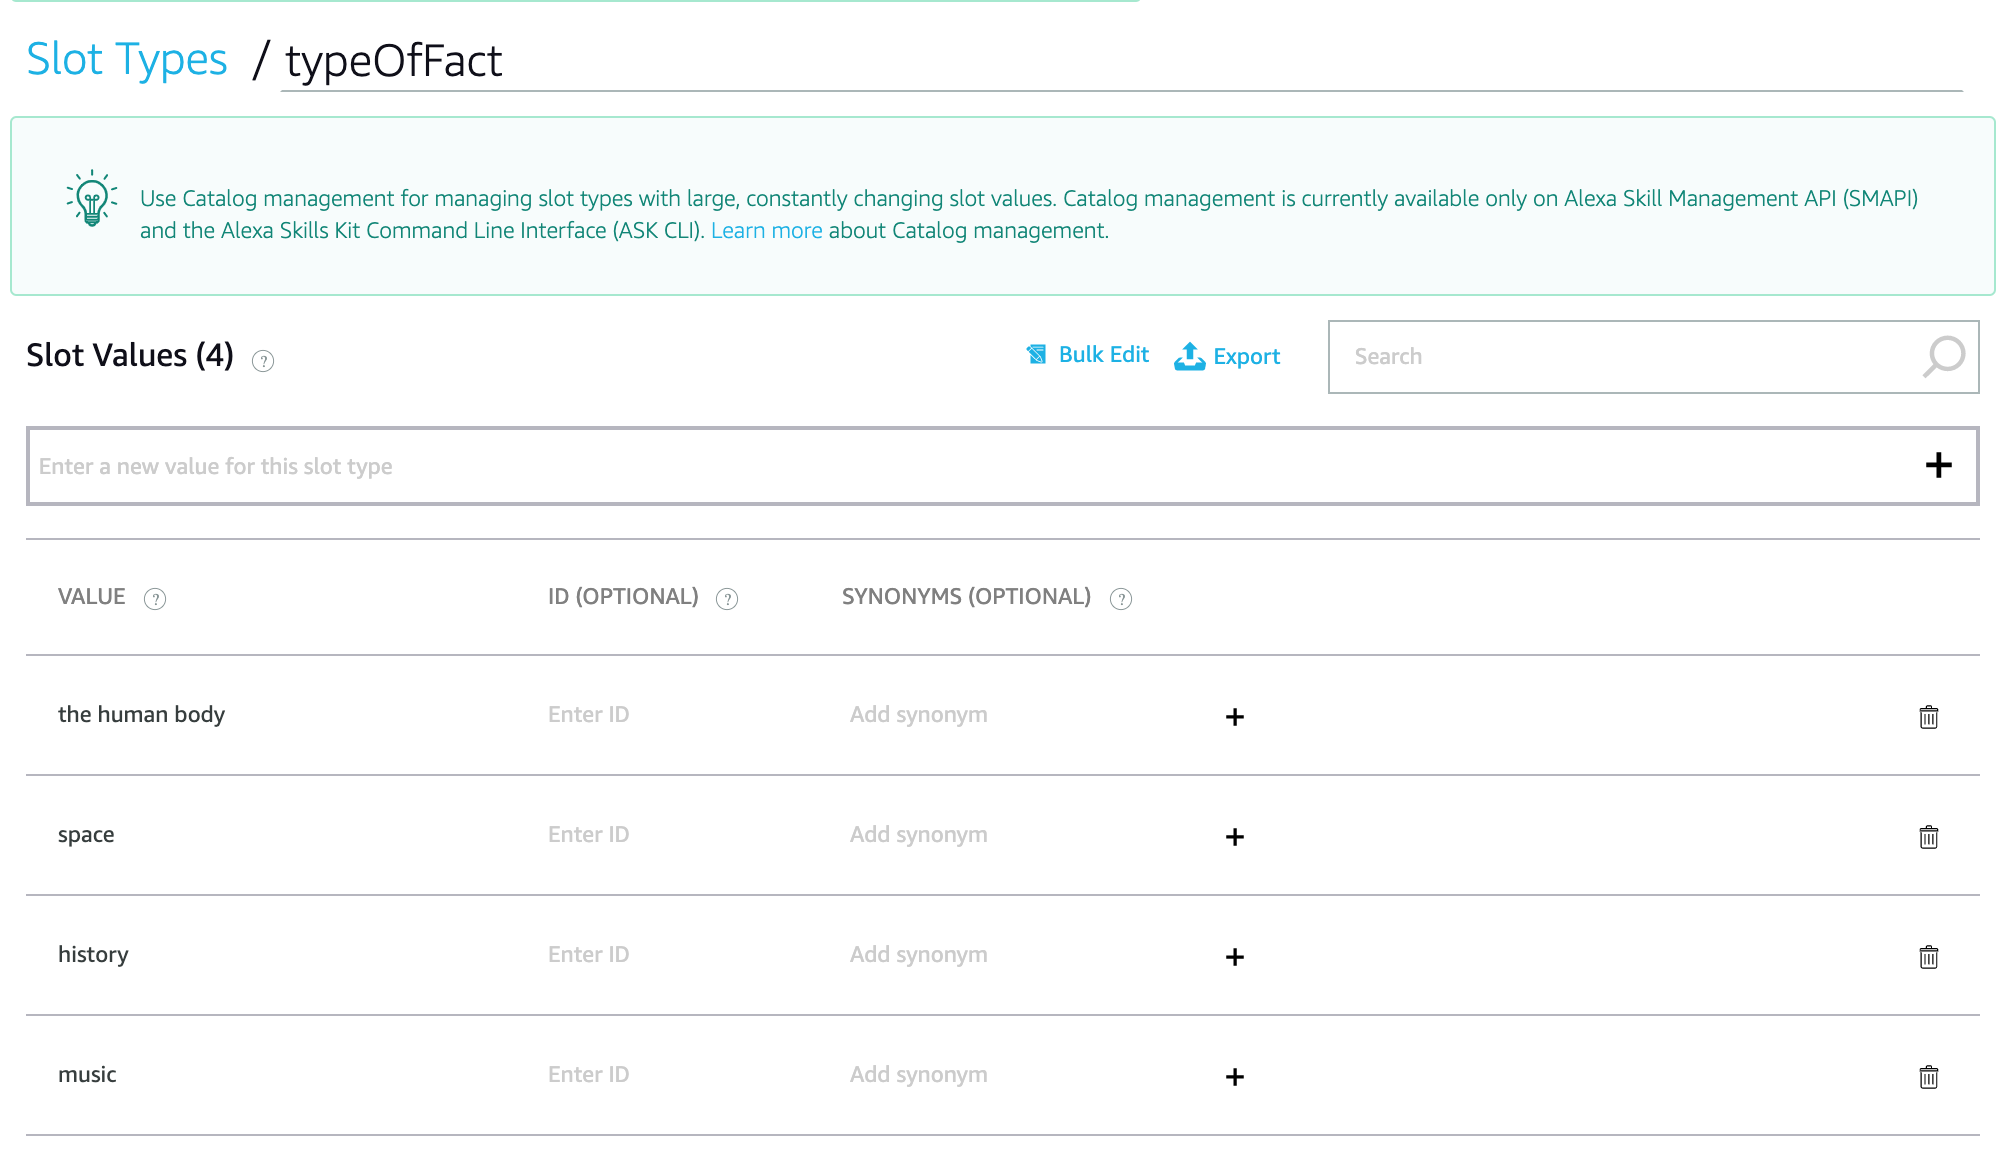Click plus to add new slot value

click(x=1938, y=465)
